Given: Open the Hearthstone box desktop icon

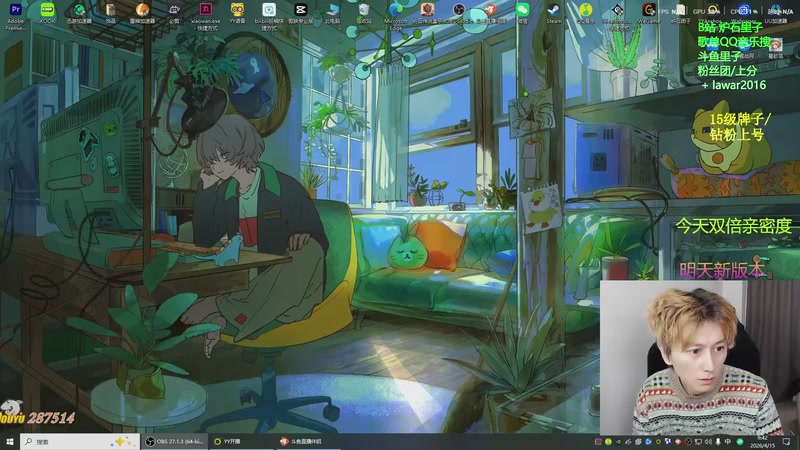Looking at the screenshot, I should [428, 14].
